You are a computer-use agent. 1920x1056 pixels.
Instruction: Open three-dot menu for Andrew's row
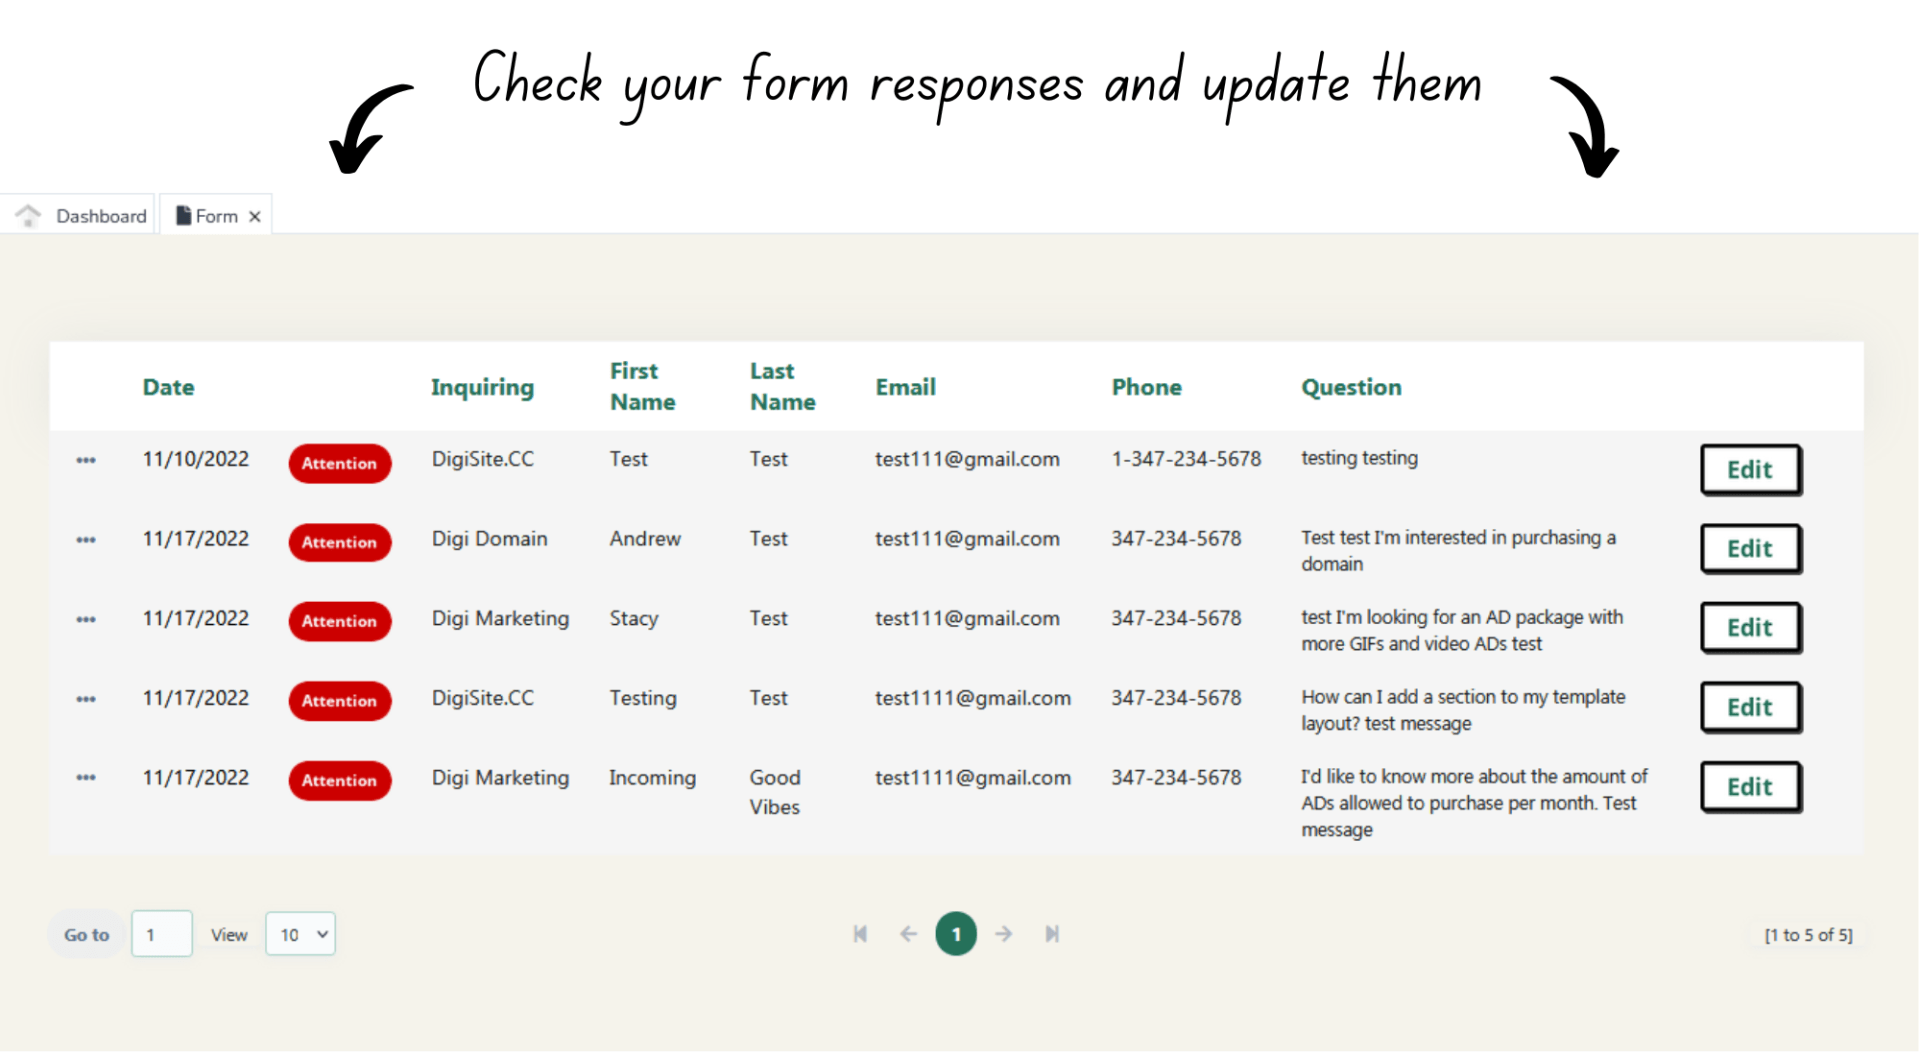click(x=86, y=540)
